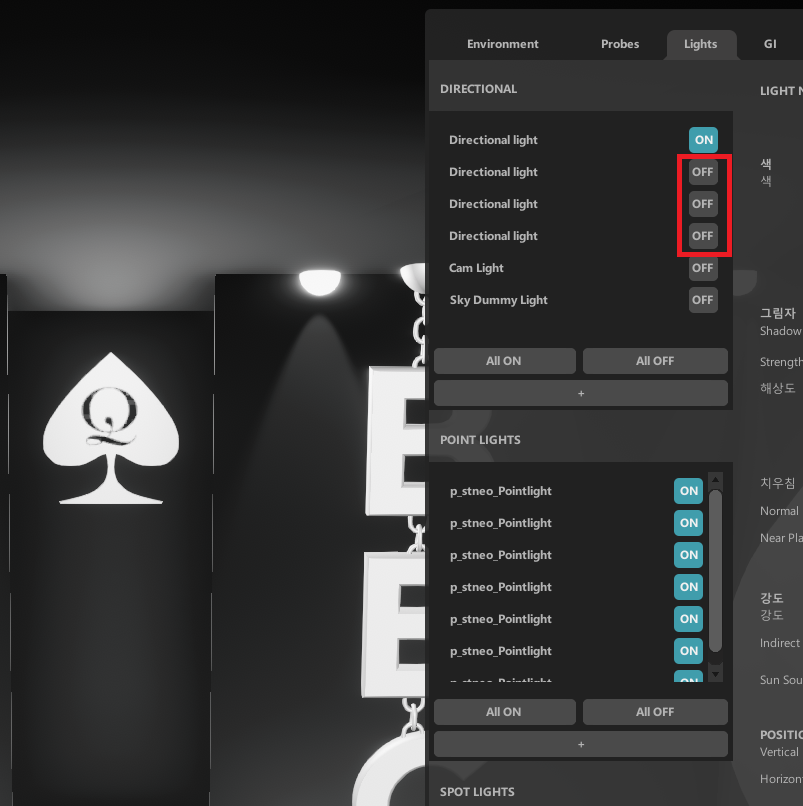
Task: Click the 해상도 resolution label
Action: 778,388
